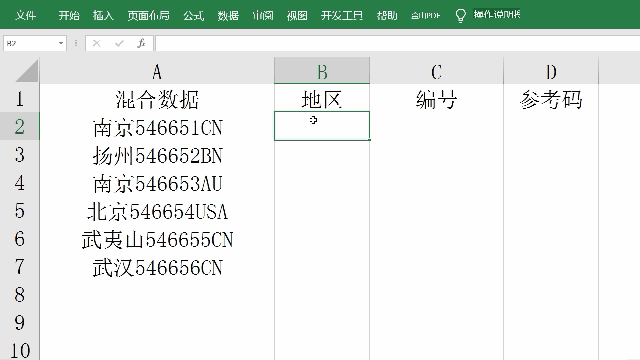The image size is (640, 360).
Task: Click the 地区 header cell
Action: click(322, 98)
